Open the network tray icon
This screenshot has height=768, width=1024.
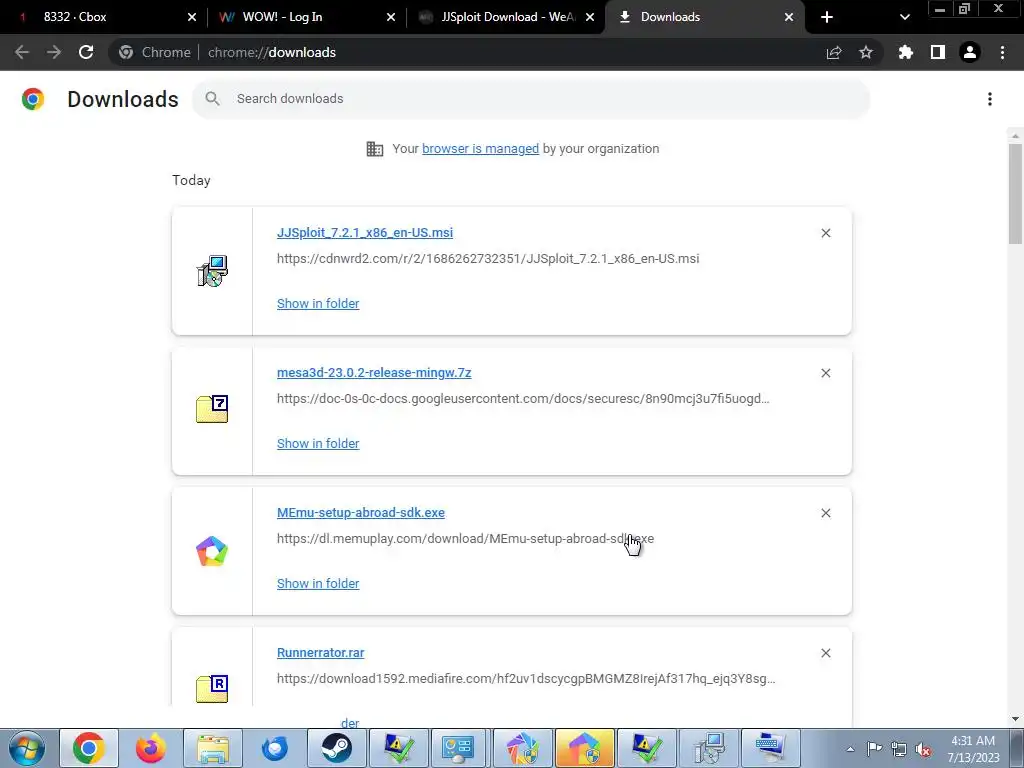coord(899,749)
